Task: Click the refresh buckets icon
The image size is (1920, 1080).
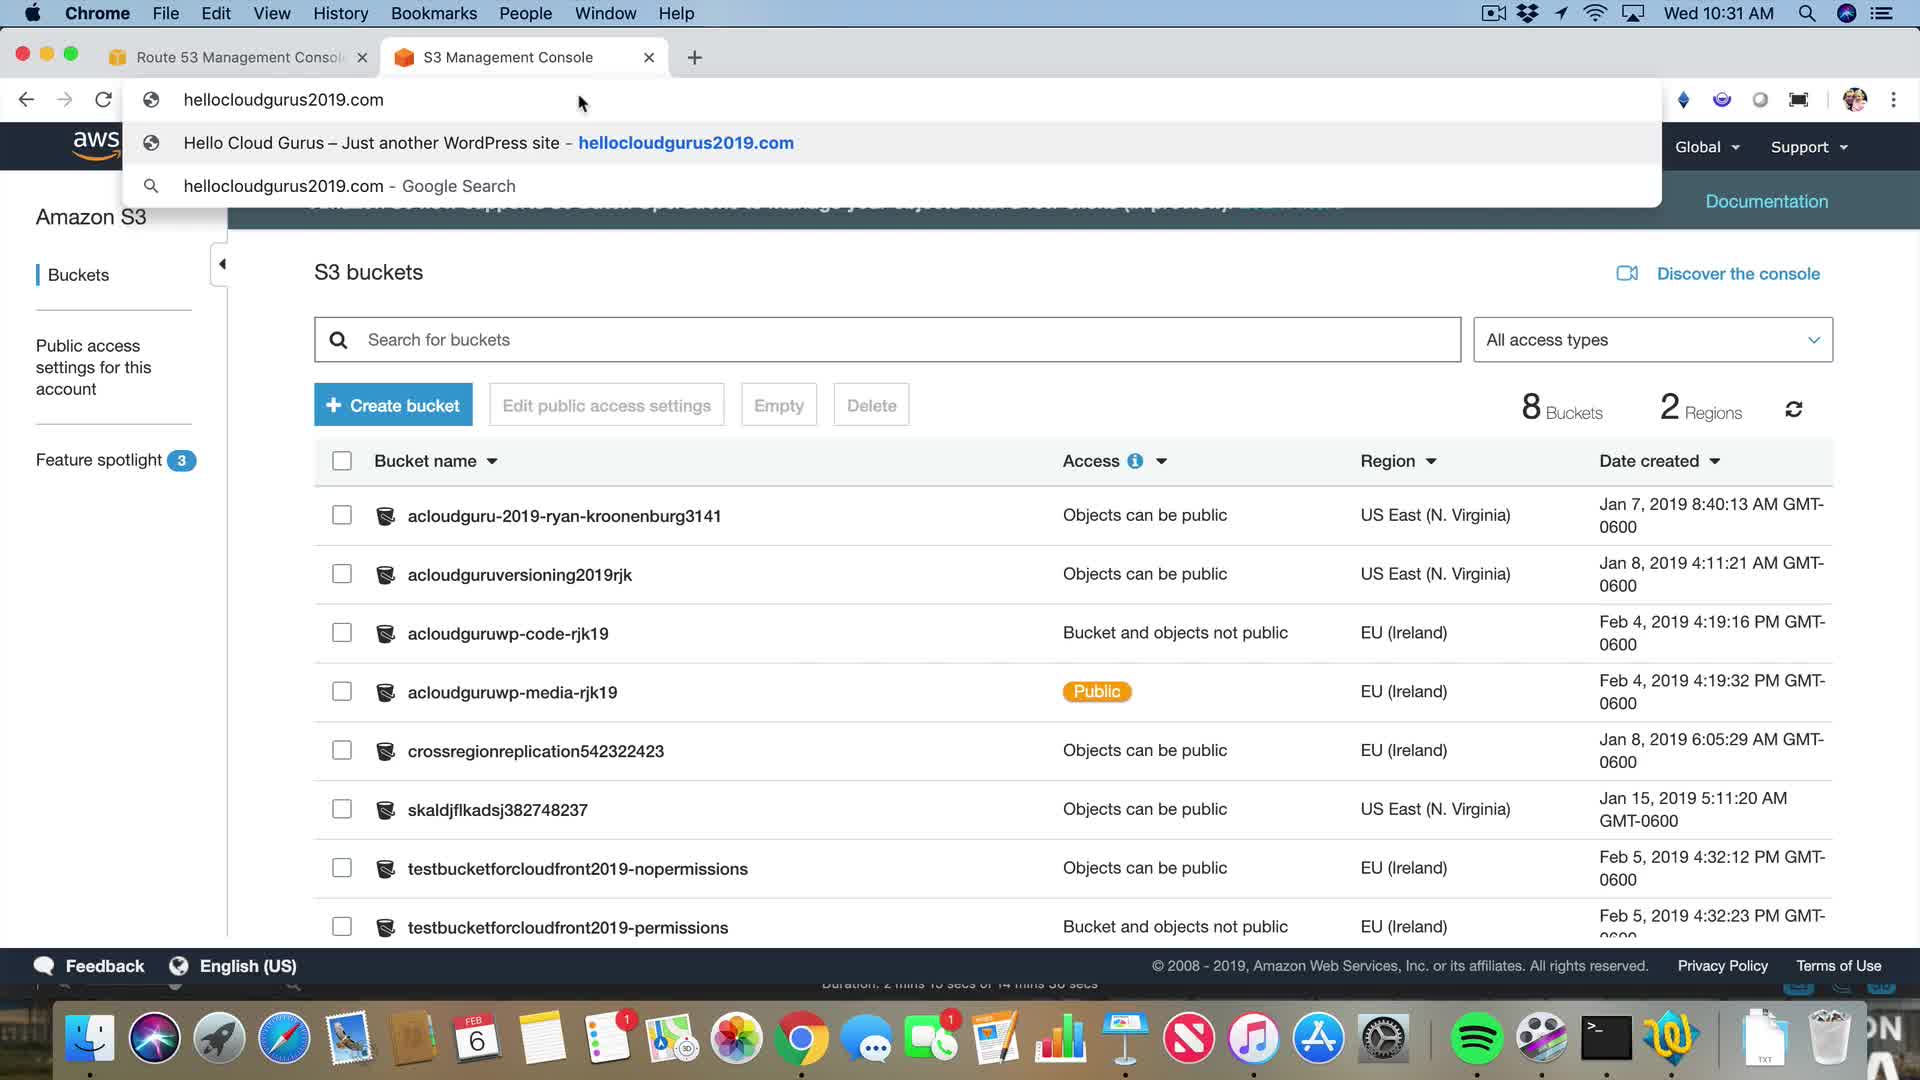Action: pyautogui.click(x=1793, y=409)
